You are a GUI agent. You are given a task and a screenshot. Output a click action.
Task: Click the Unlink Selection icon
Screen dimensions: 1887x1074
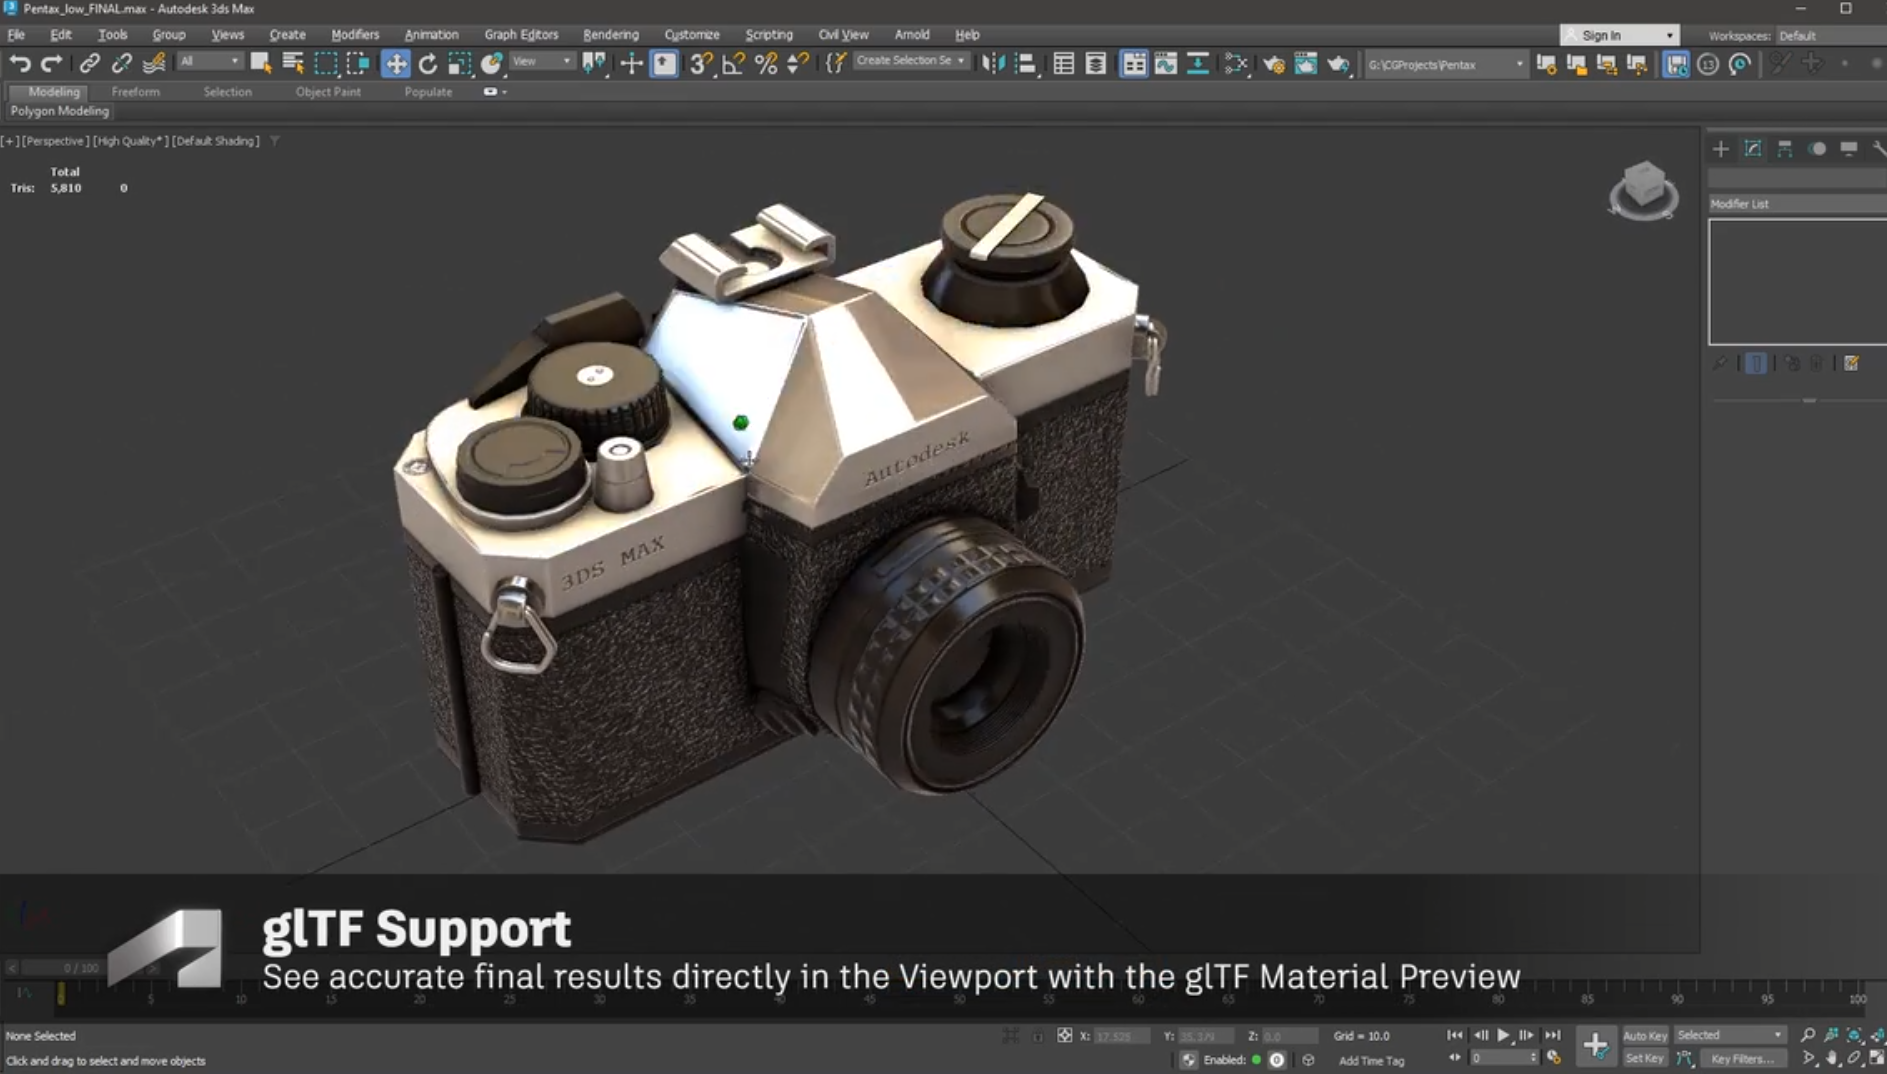(x=121, y=64)
